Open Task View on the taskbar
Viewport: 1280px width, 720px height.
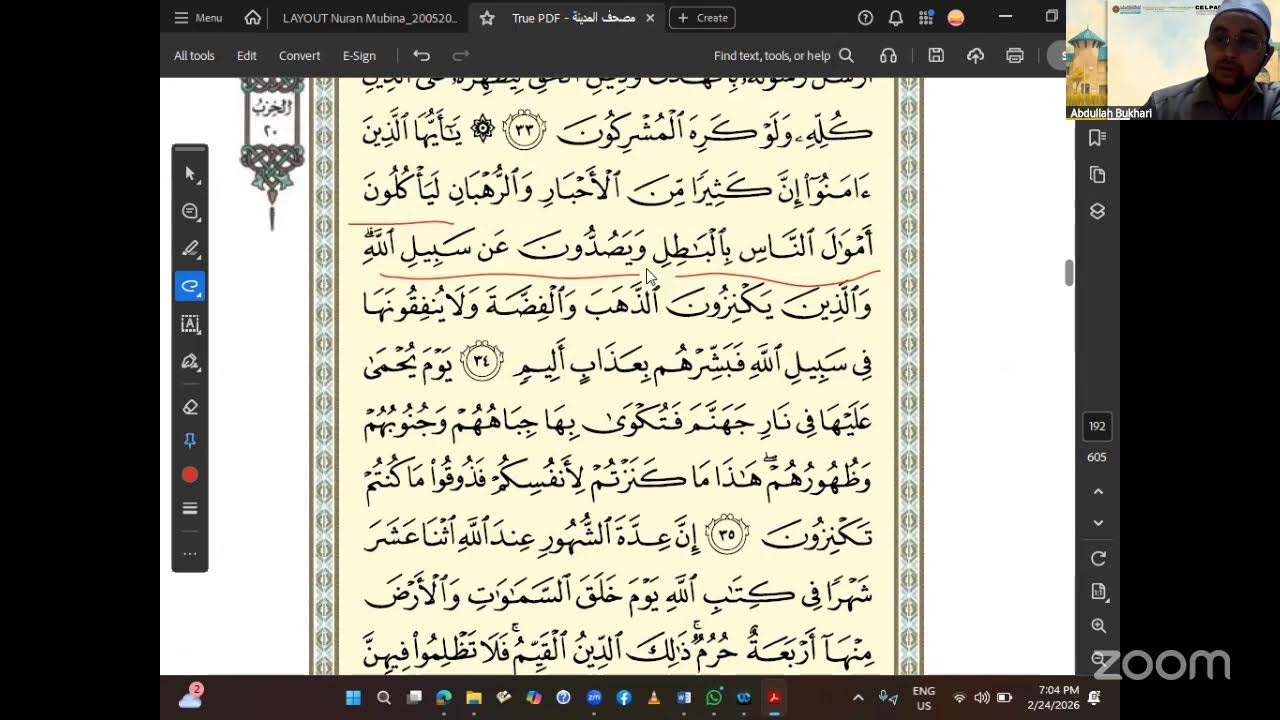point(413,698)
